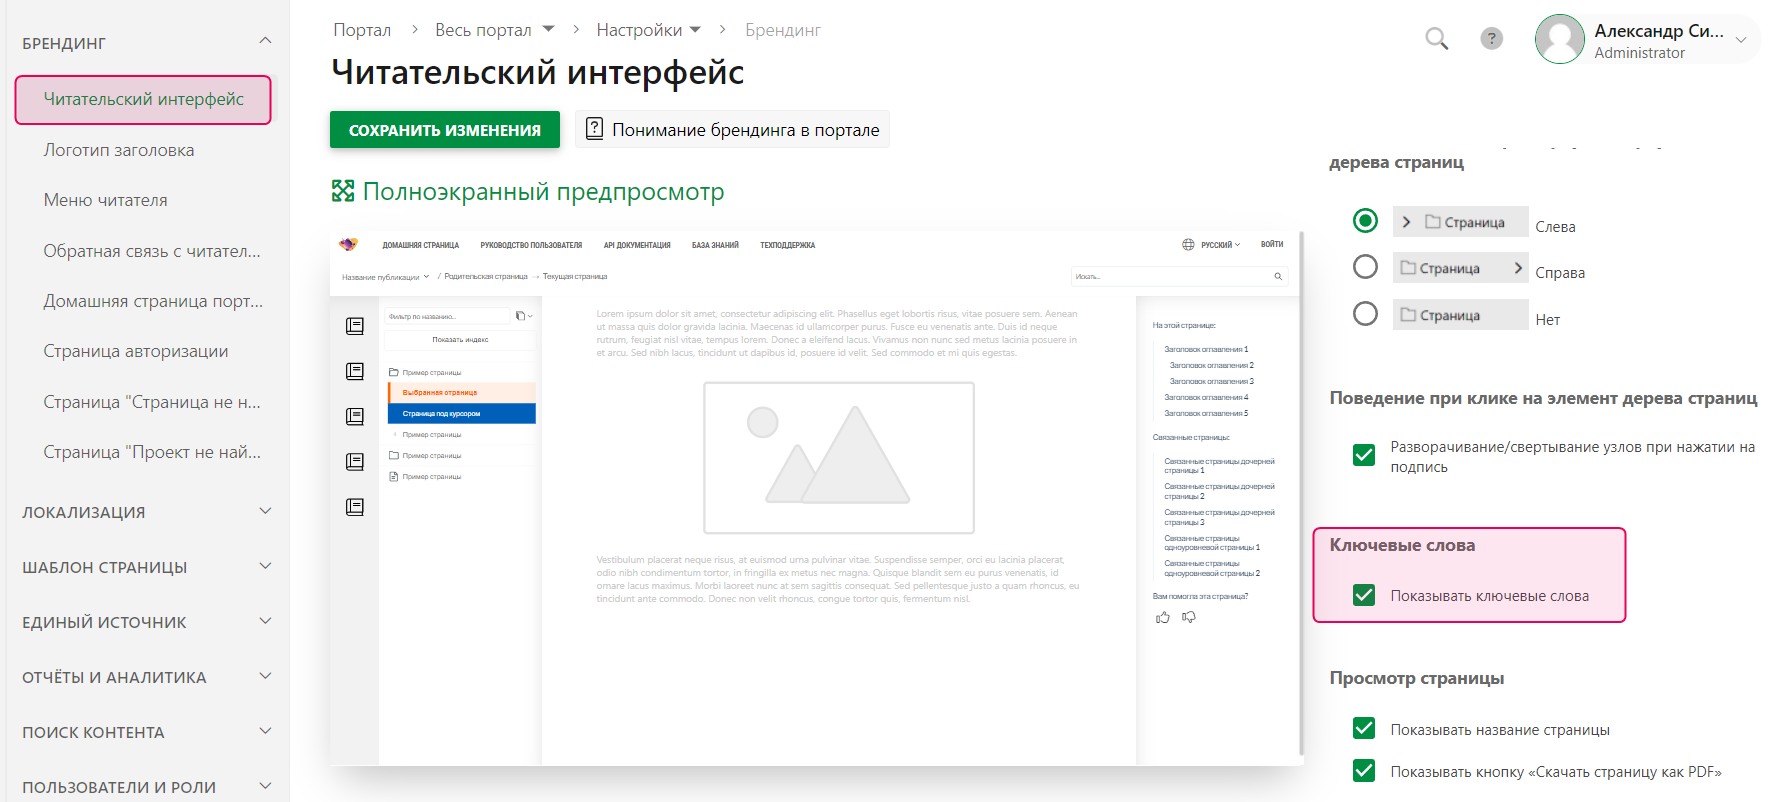This screenshot has width=1773, height=802.
Task: Open the РУССКИЙ language dropdown in preview
Action: coord(1220,244)
